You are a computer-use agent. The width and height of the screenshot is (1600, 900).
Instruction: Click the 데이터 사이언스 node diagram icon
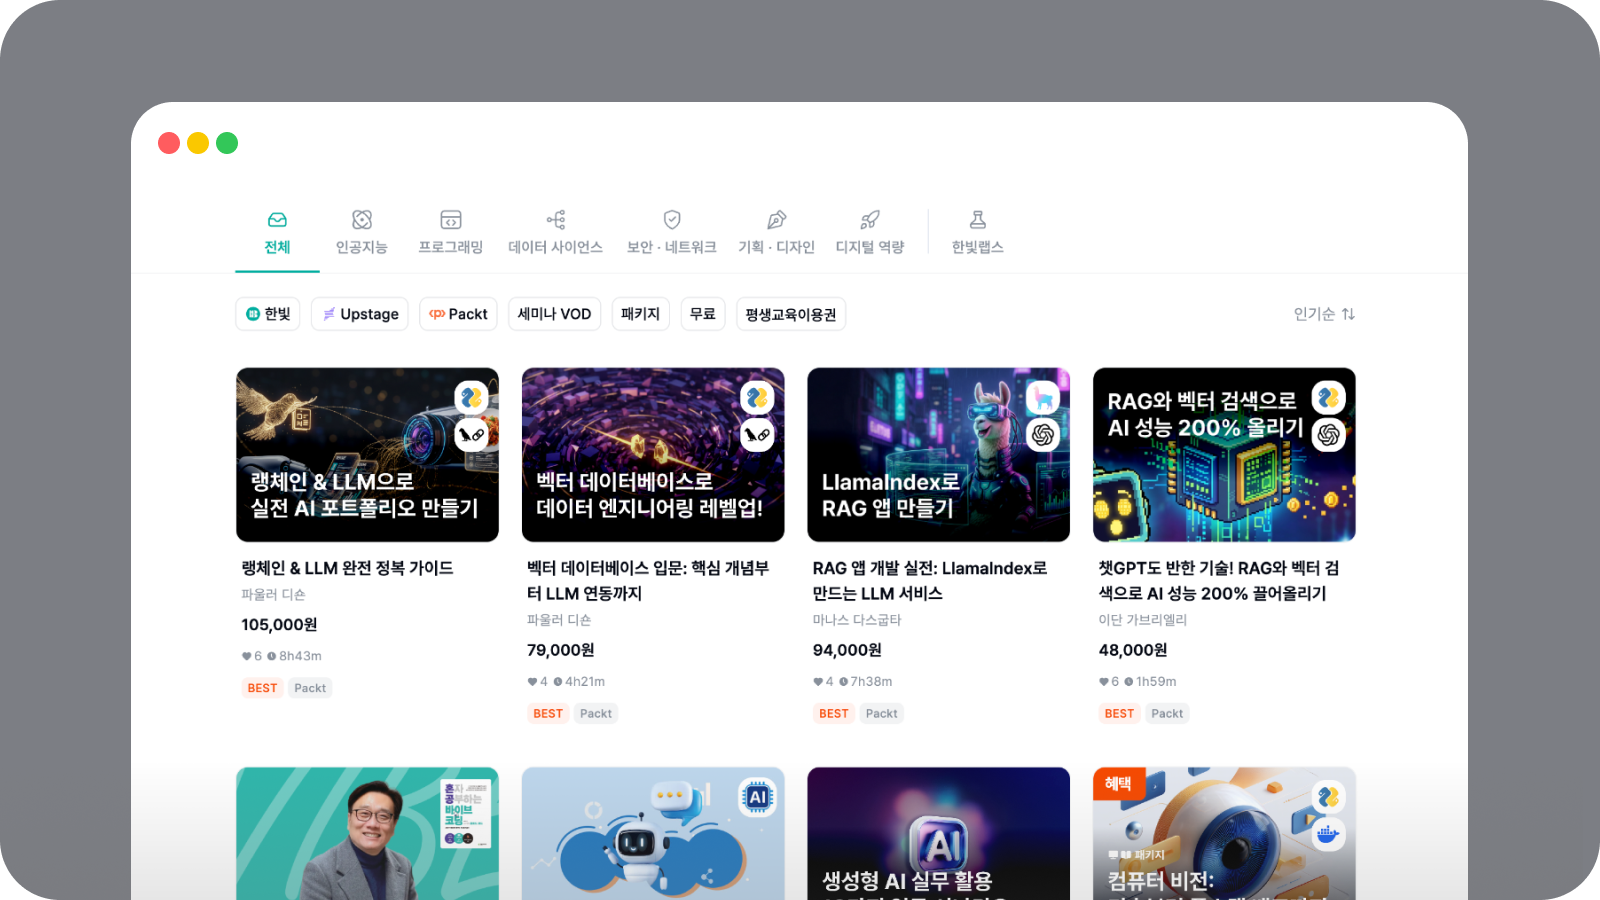coord(556,219)
